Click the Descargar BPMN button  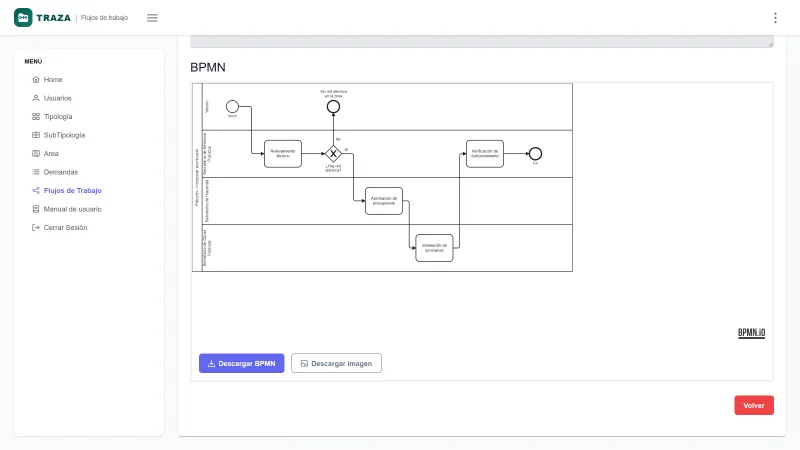click(241, 363)
